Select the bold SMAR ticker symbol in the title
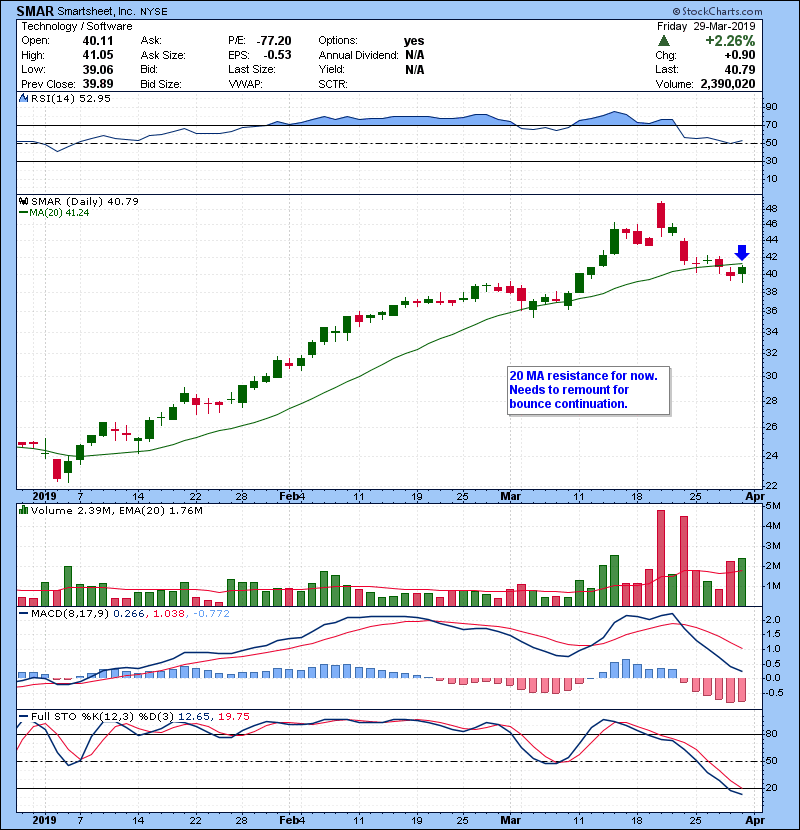800x830 pixels. point(35,11)
